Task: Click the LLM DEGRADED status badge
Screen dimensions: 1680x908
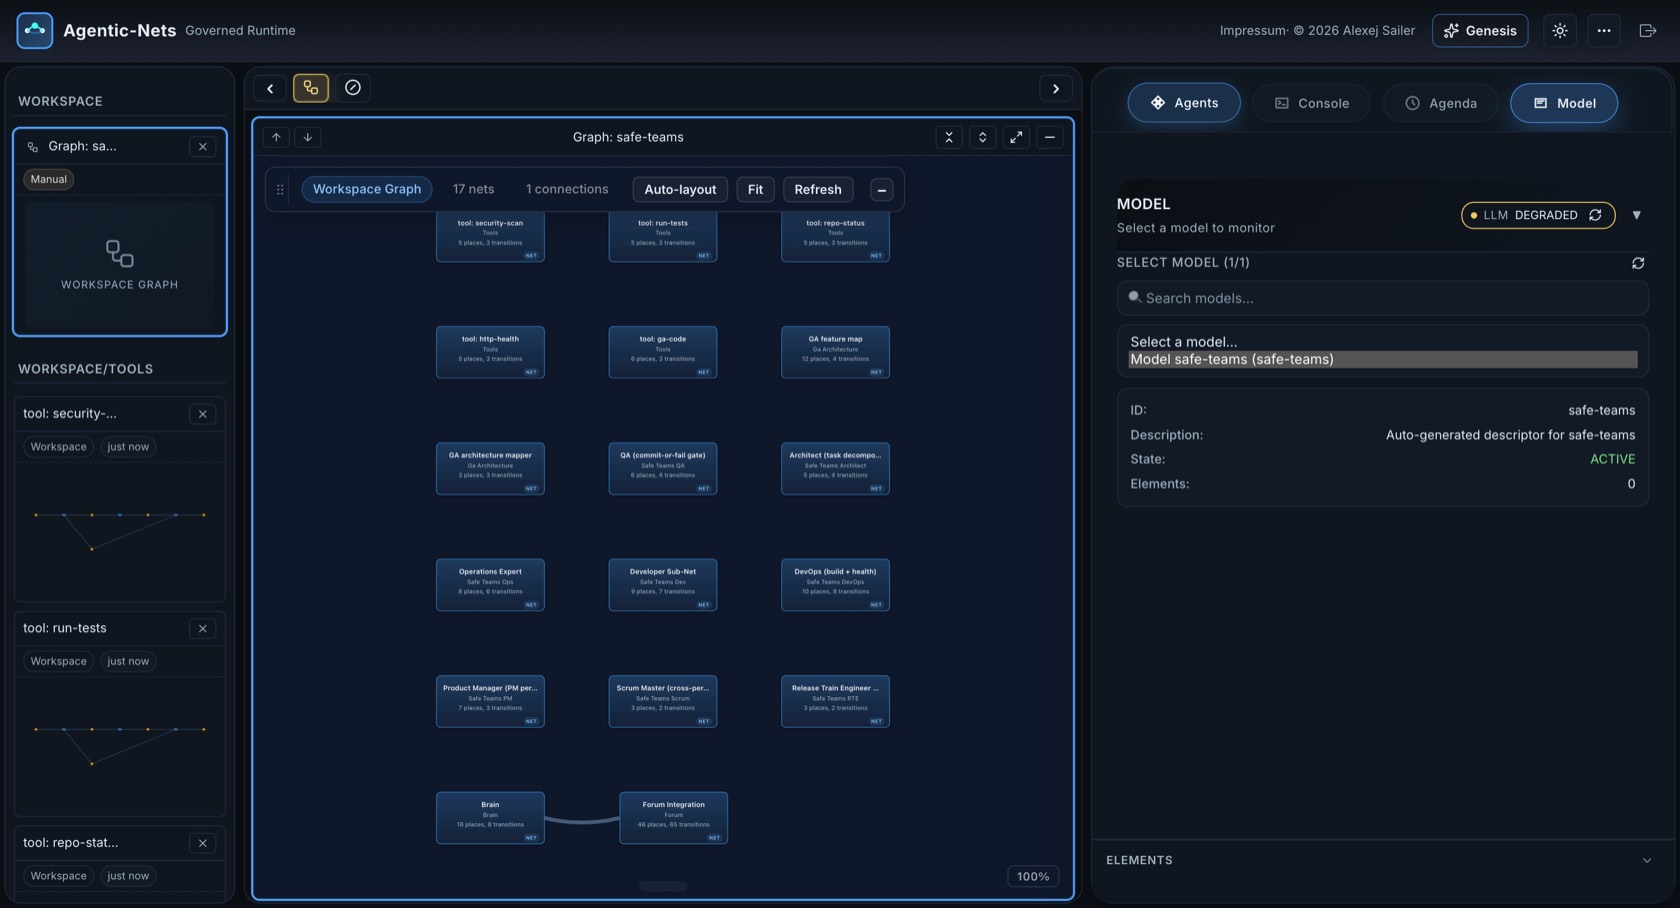Action: 1538,215
